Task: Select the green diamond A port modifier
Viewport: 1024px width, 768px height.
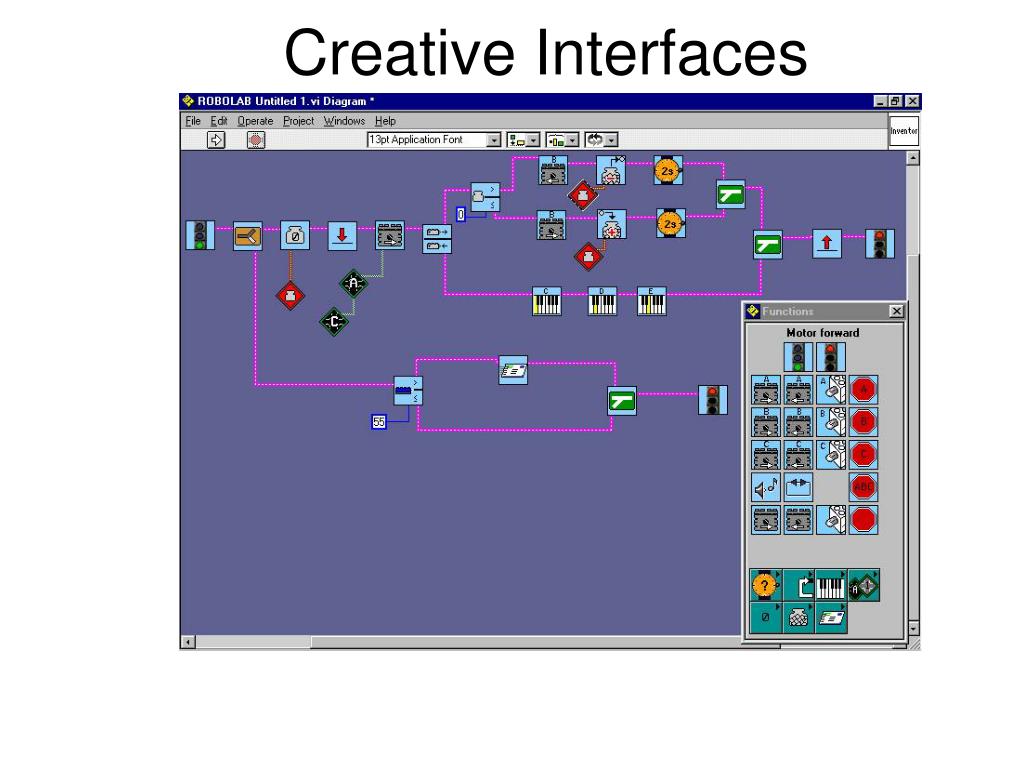Action: (353, 283)
